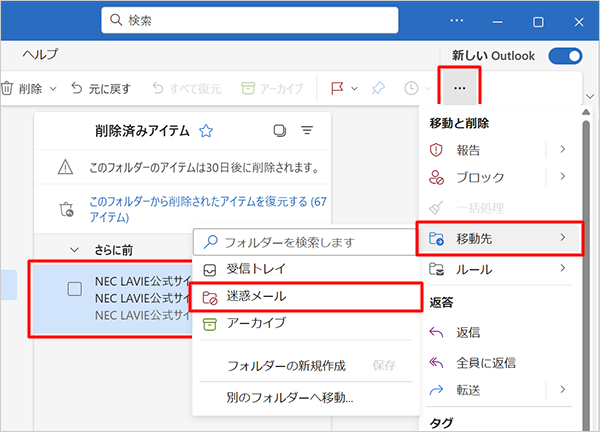Click the 移動先 folder icon

[x=436, y=238]
